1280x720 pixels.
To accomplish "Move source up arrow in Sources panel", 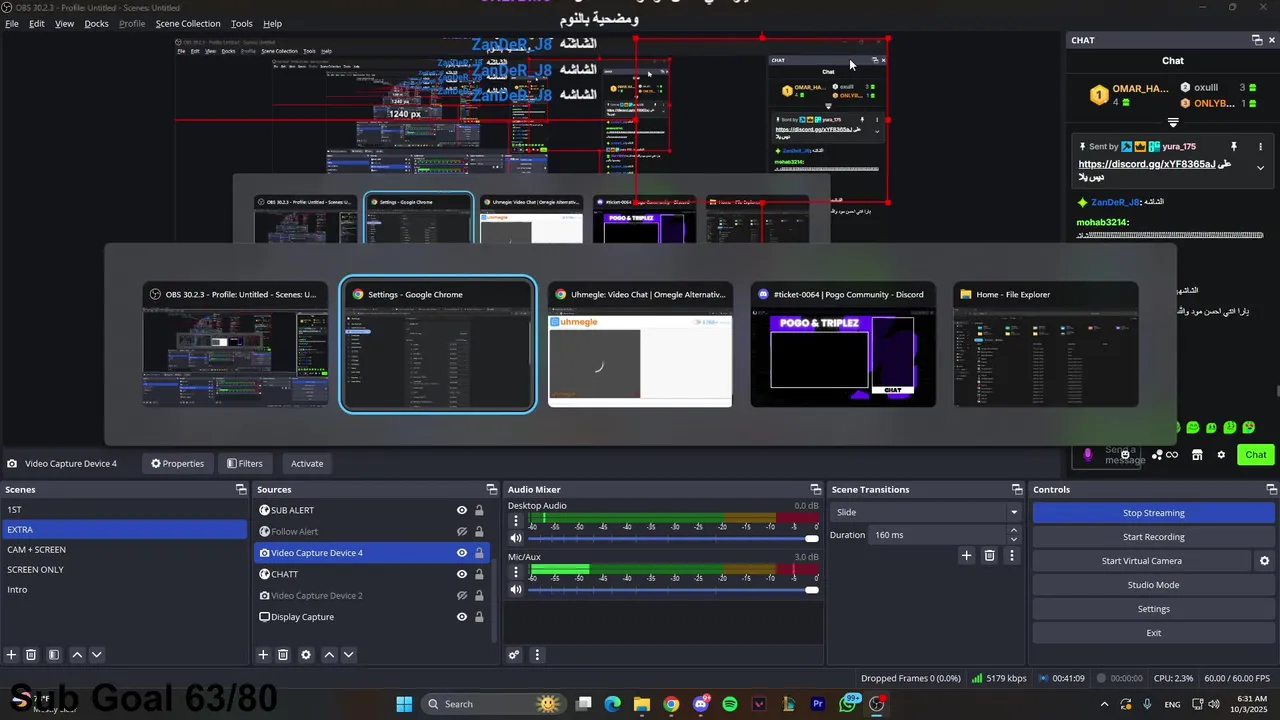I will pyautogui.click(x=329, y=655).
